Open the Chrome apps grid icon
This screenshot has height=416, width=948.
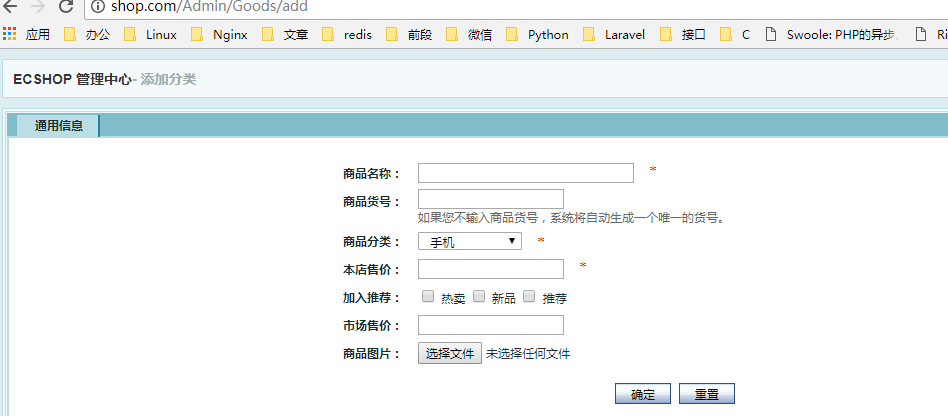[10, 34]
